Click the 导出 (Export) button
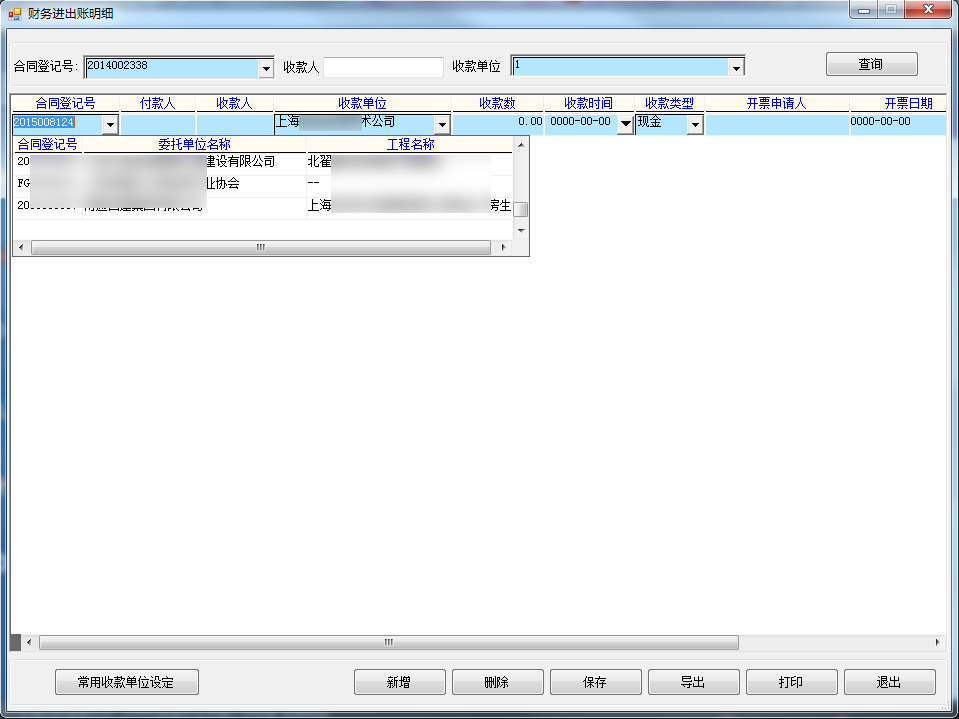This screenshot has height=719, width=959. coord(693,681)
